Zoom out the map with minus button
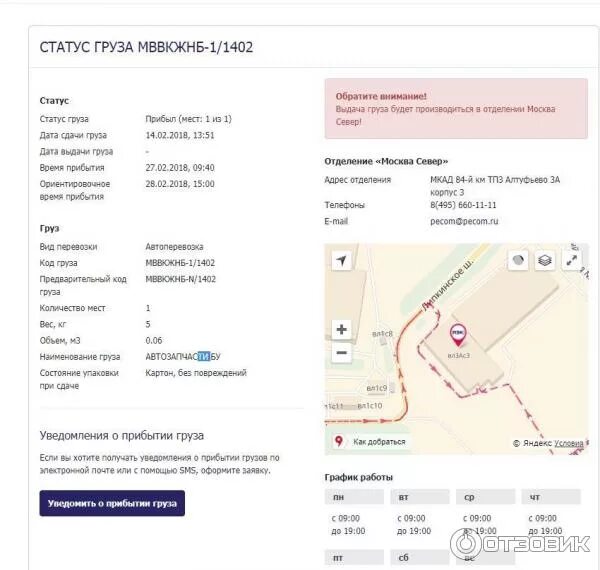 click(341, 352)
